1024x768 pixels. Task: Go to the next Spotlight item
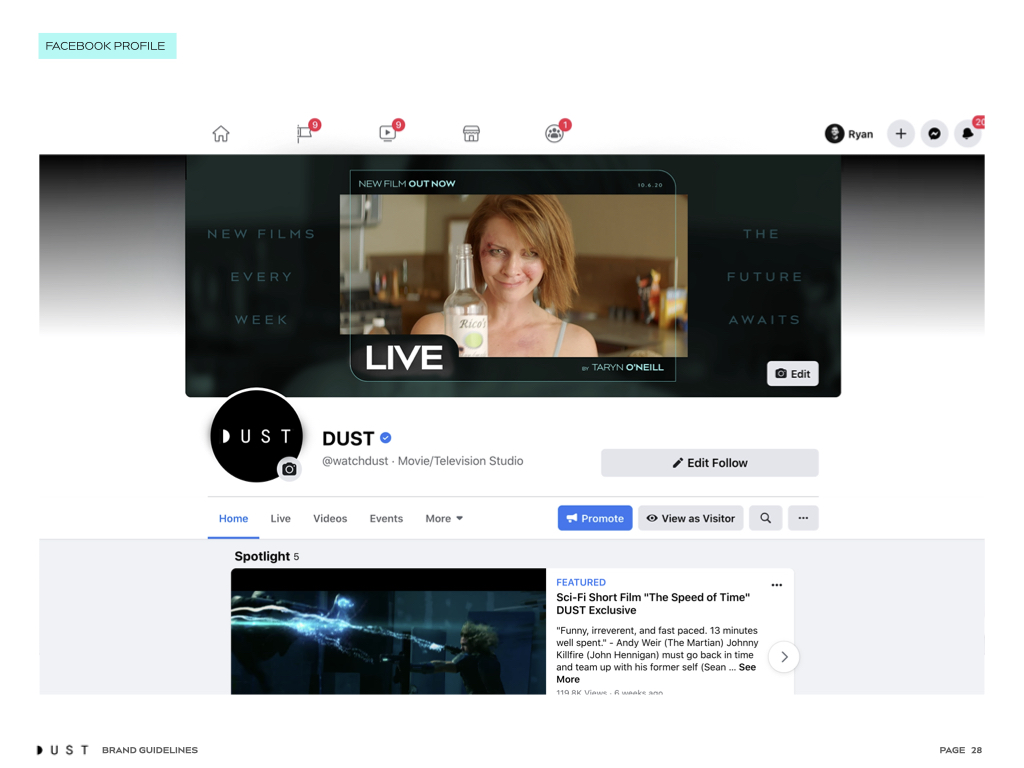(x=784, y=657)
